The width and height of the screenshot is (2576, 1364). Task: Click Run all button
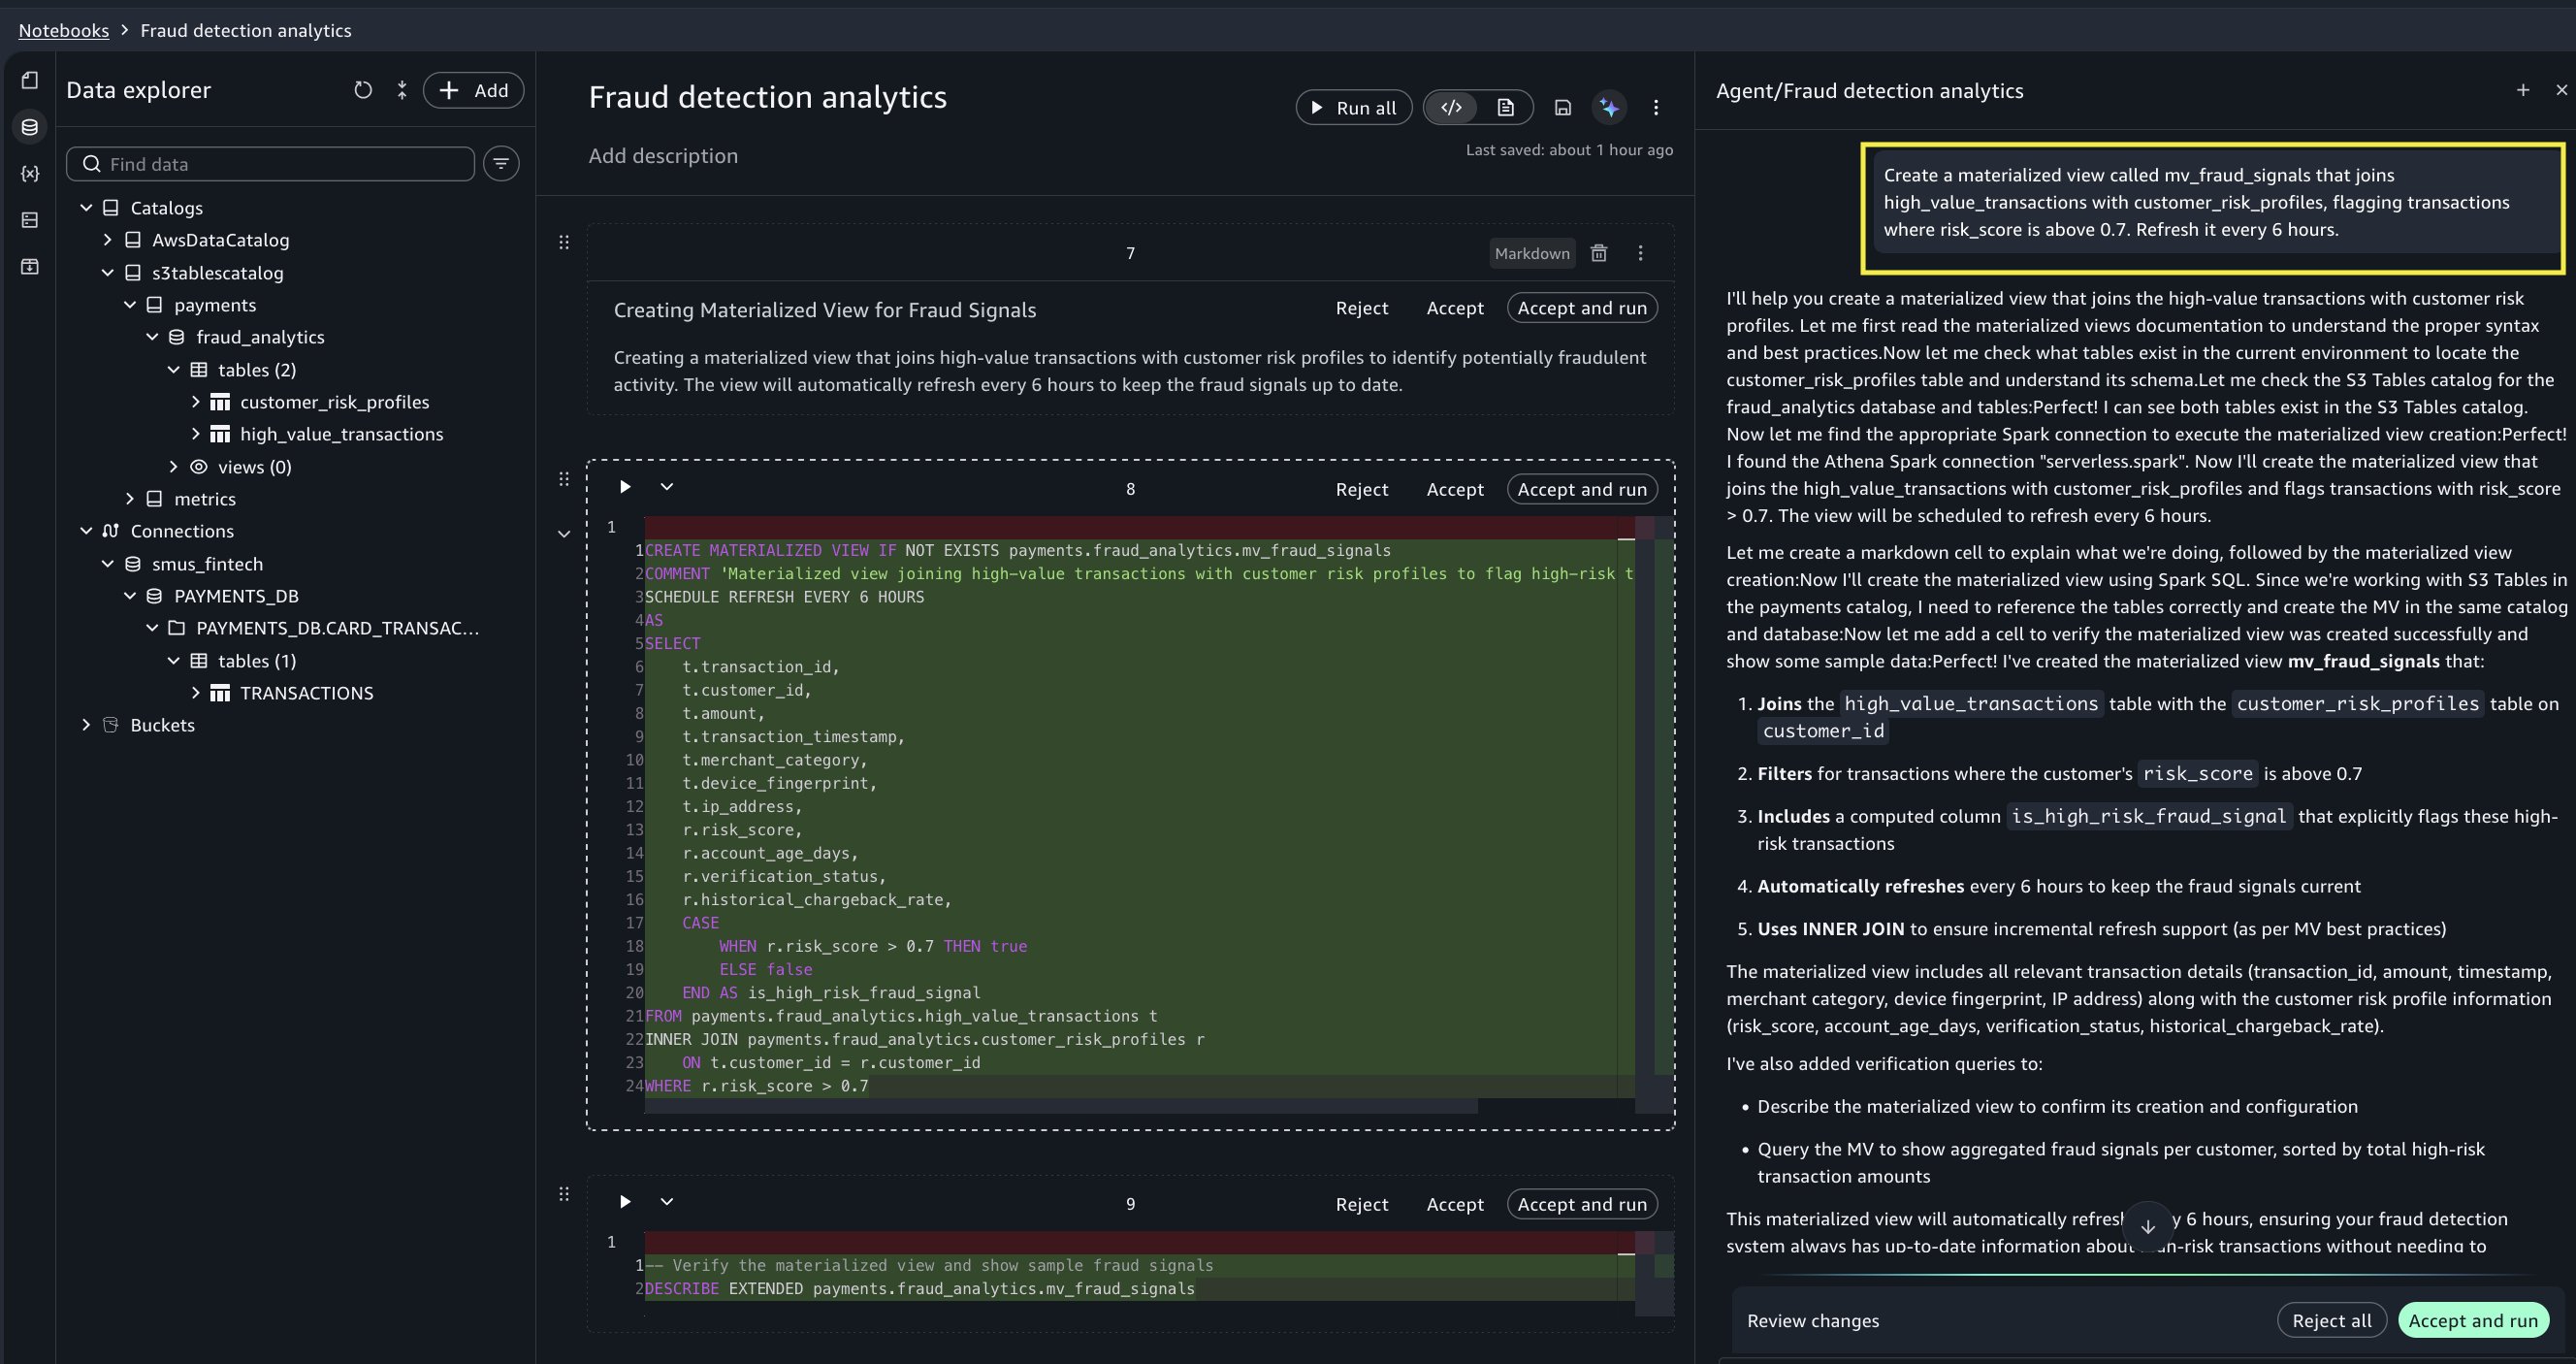coord(1354,107)
